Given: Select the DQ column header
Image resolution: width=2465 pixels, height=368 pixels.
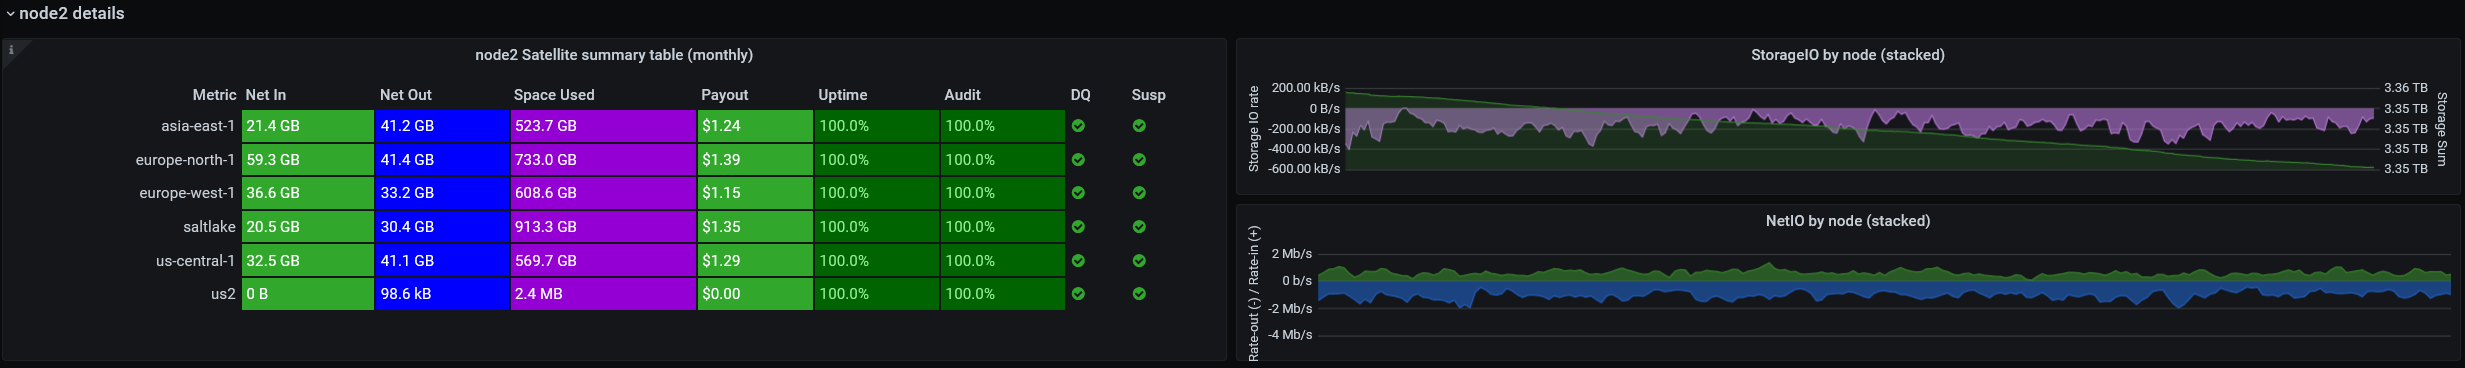Looking at the screenshot, I should point(1080,95).
